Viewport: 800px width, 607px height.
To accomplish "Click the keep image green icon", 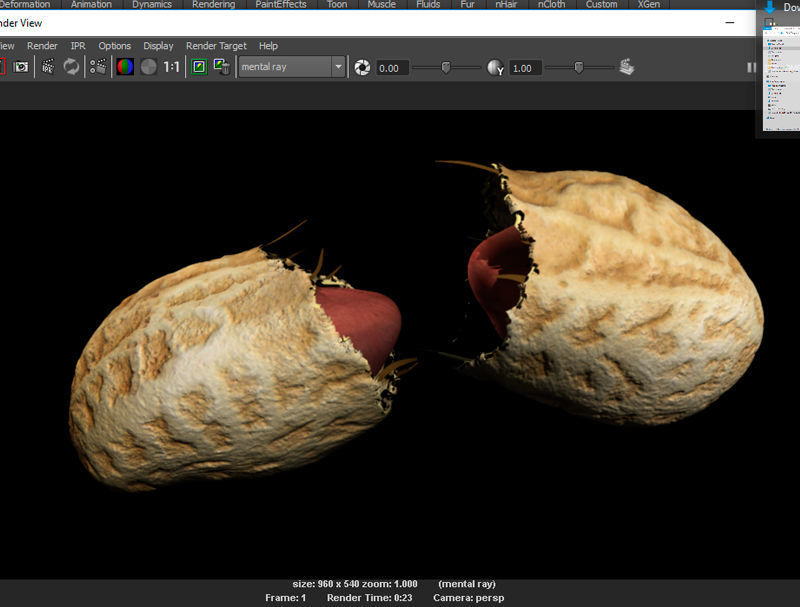I will tap(199, 67).
